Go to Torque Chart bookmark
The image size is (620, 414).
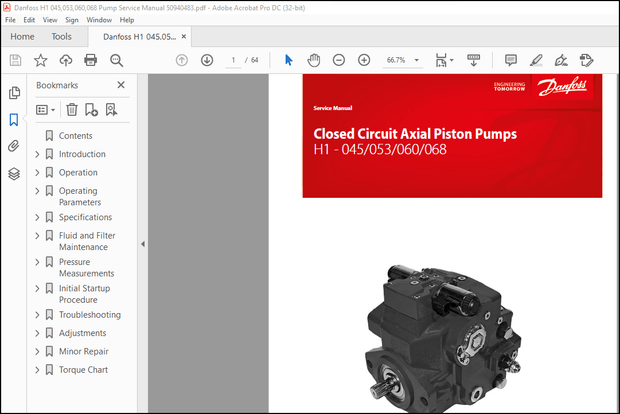pyautogui.click(x=83, y=370)
